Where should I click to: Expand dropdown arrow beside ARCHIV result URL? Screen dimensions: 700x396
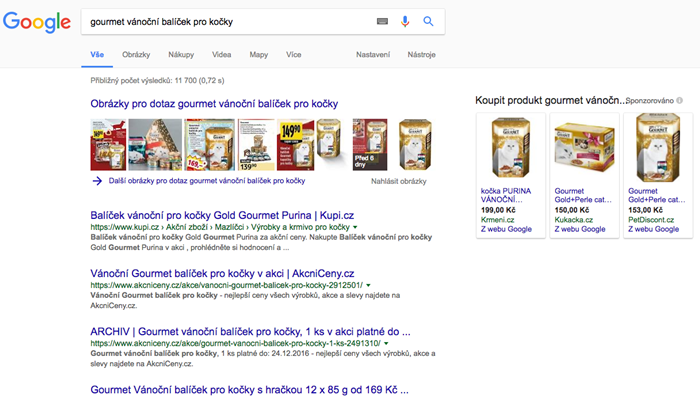point(386,343)
